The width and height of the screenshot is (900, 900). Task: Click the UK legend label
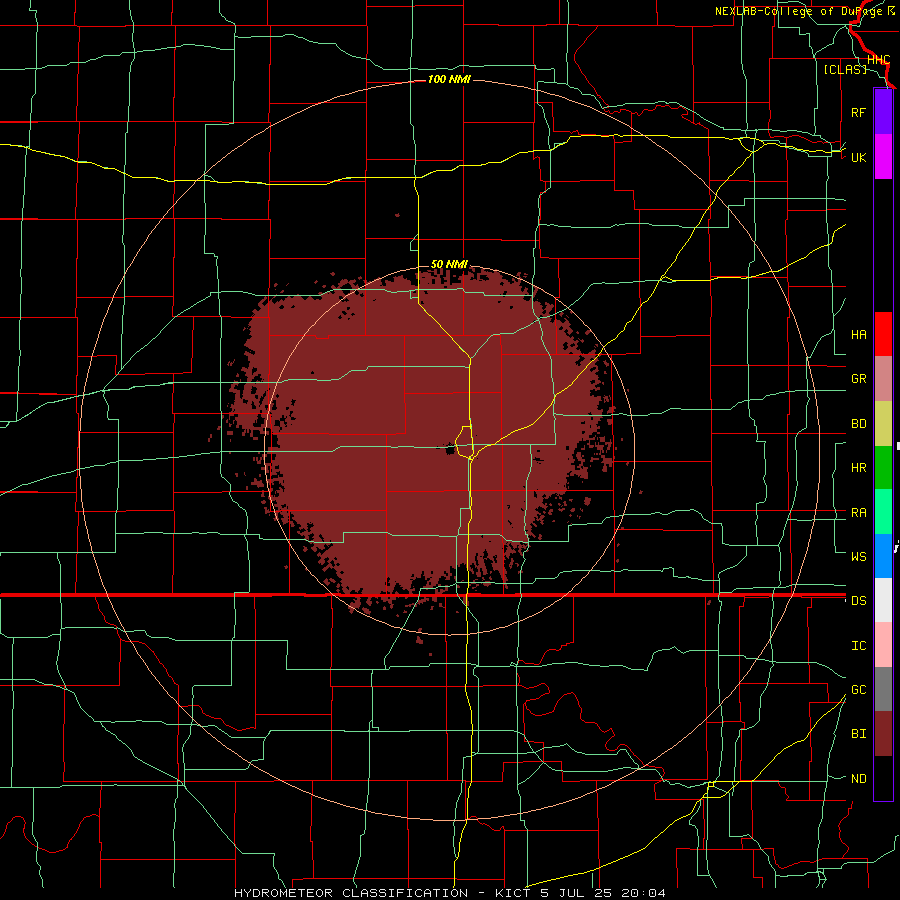point(858,157)
